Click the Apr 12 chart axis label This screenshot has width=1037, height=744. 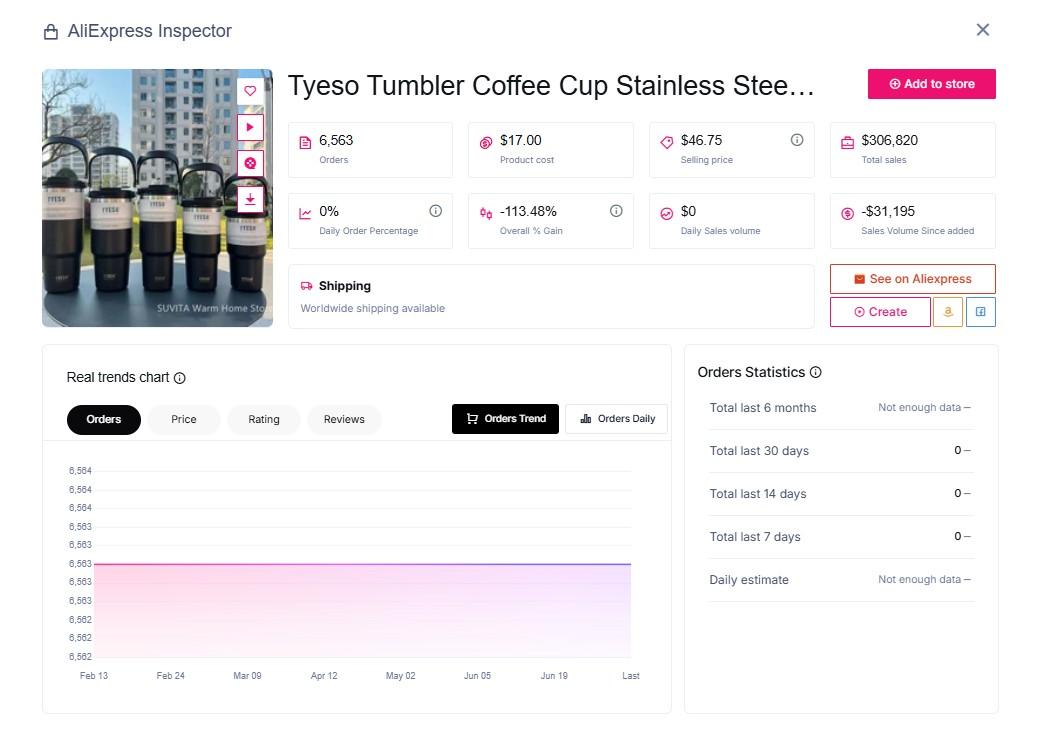coord(324,676)
